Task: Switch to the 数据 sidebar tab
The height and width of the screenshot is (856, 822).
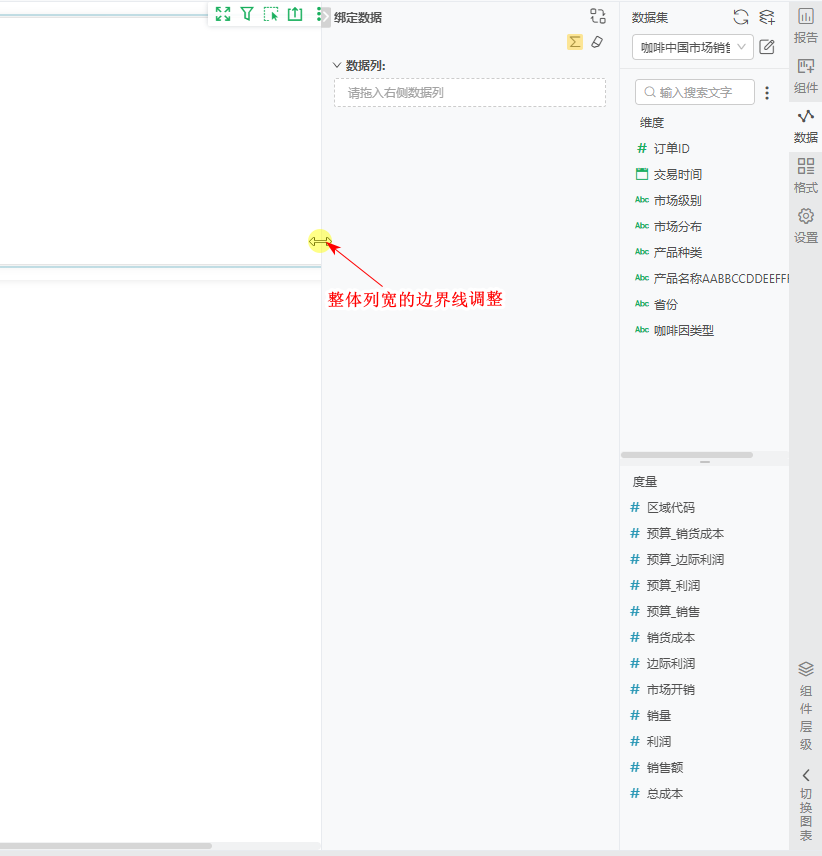Action: (806, 126)
